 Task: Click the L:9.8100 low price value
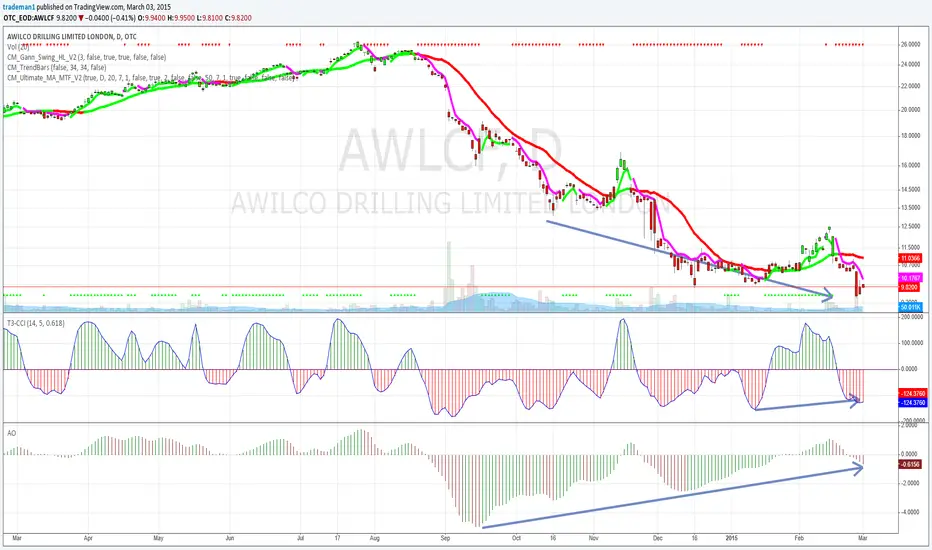210,18
